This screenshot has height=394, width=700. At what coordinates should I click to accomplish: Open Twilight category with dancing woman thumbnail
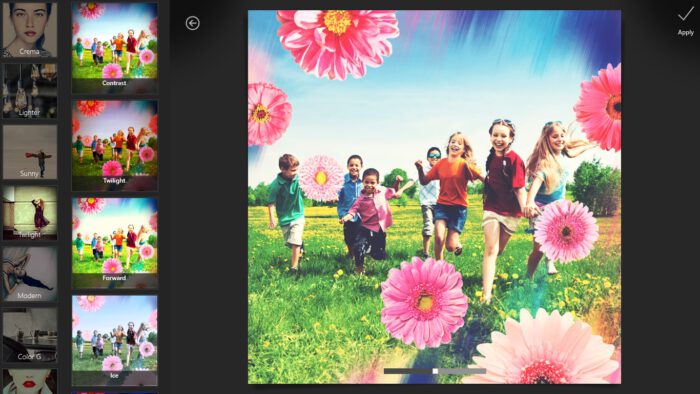coord(30,213)
